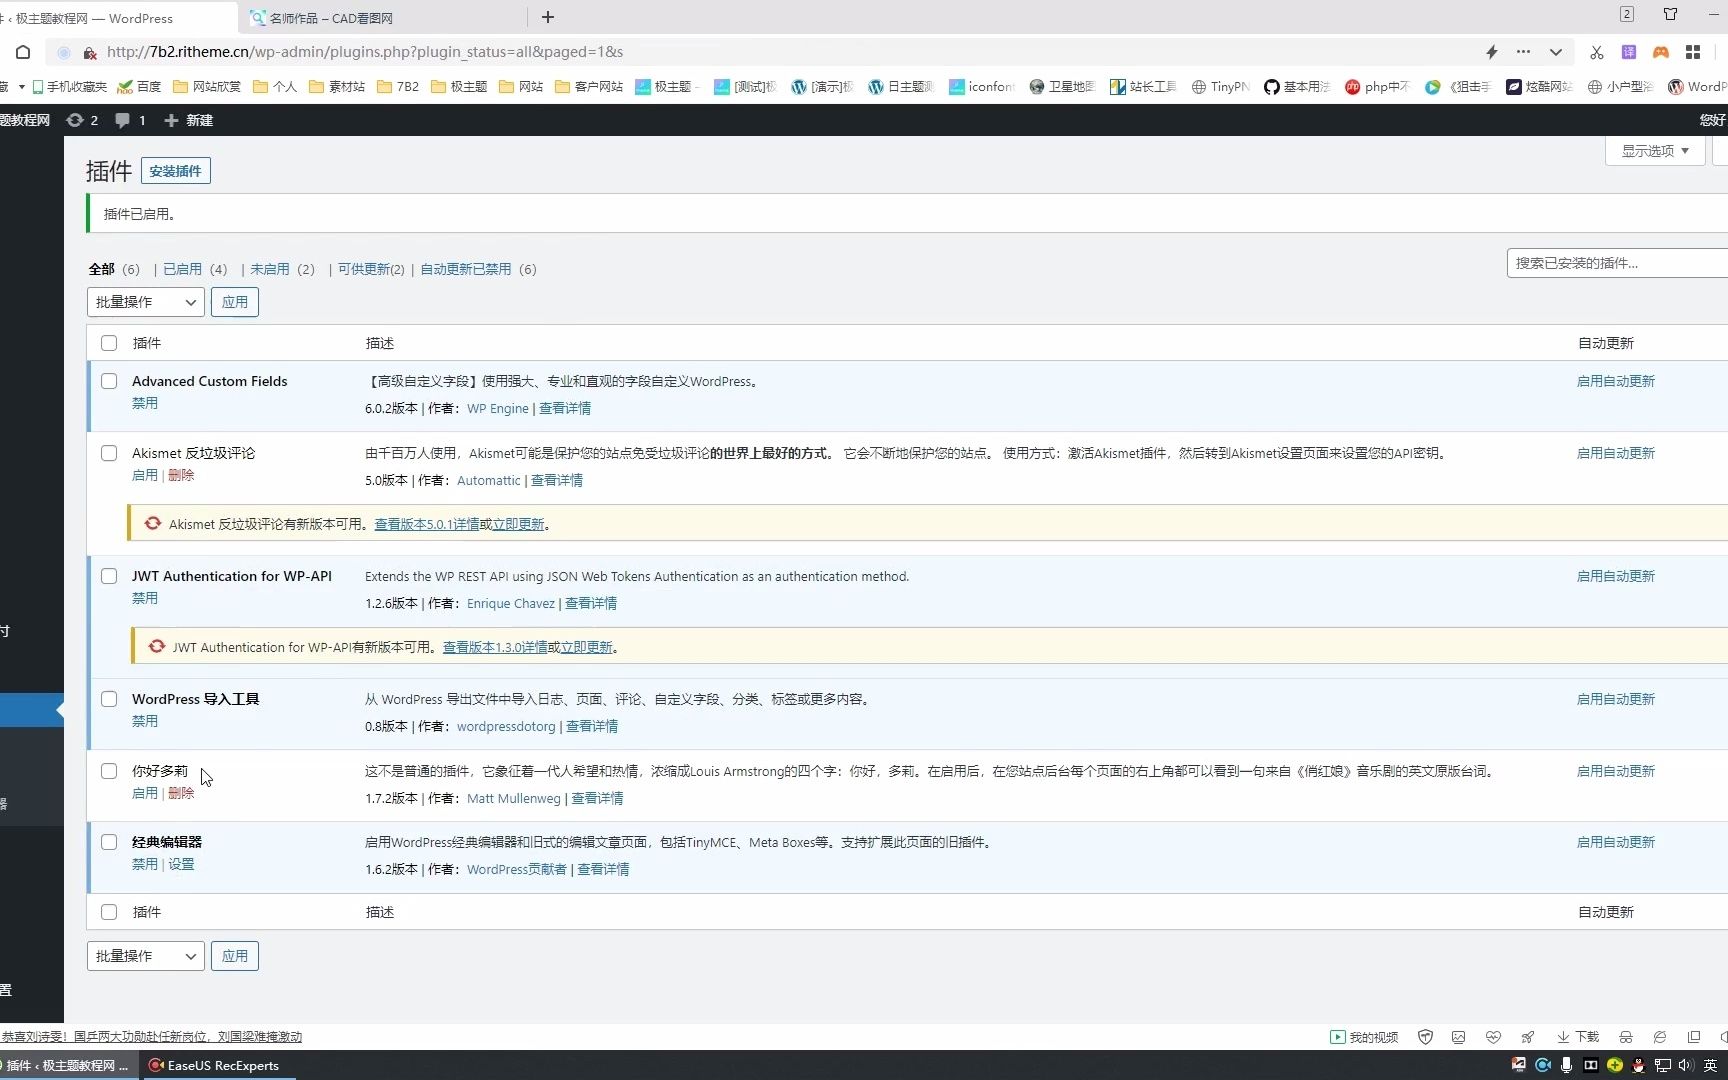1728x1080 pixels.
Task: Click the IE compatibility mode icon in the status bar
Action: [x=1660, y=1037]
